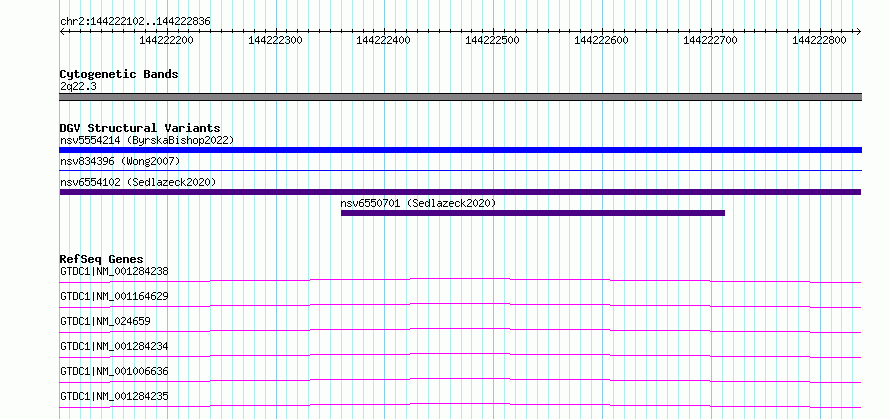The height and width of the screenshot is (419, 890).
Task: Click the Cytogenetic Bands track title
Action: (x=119, y=74)
